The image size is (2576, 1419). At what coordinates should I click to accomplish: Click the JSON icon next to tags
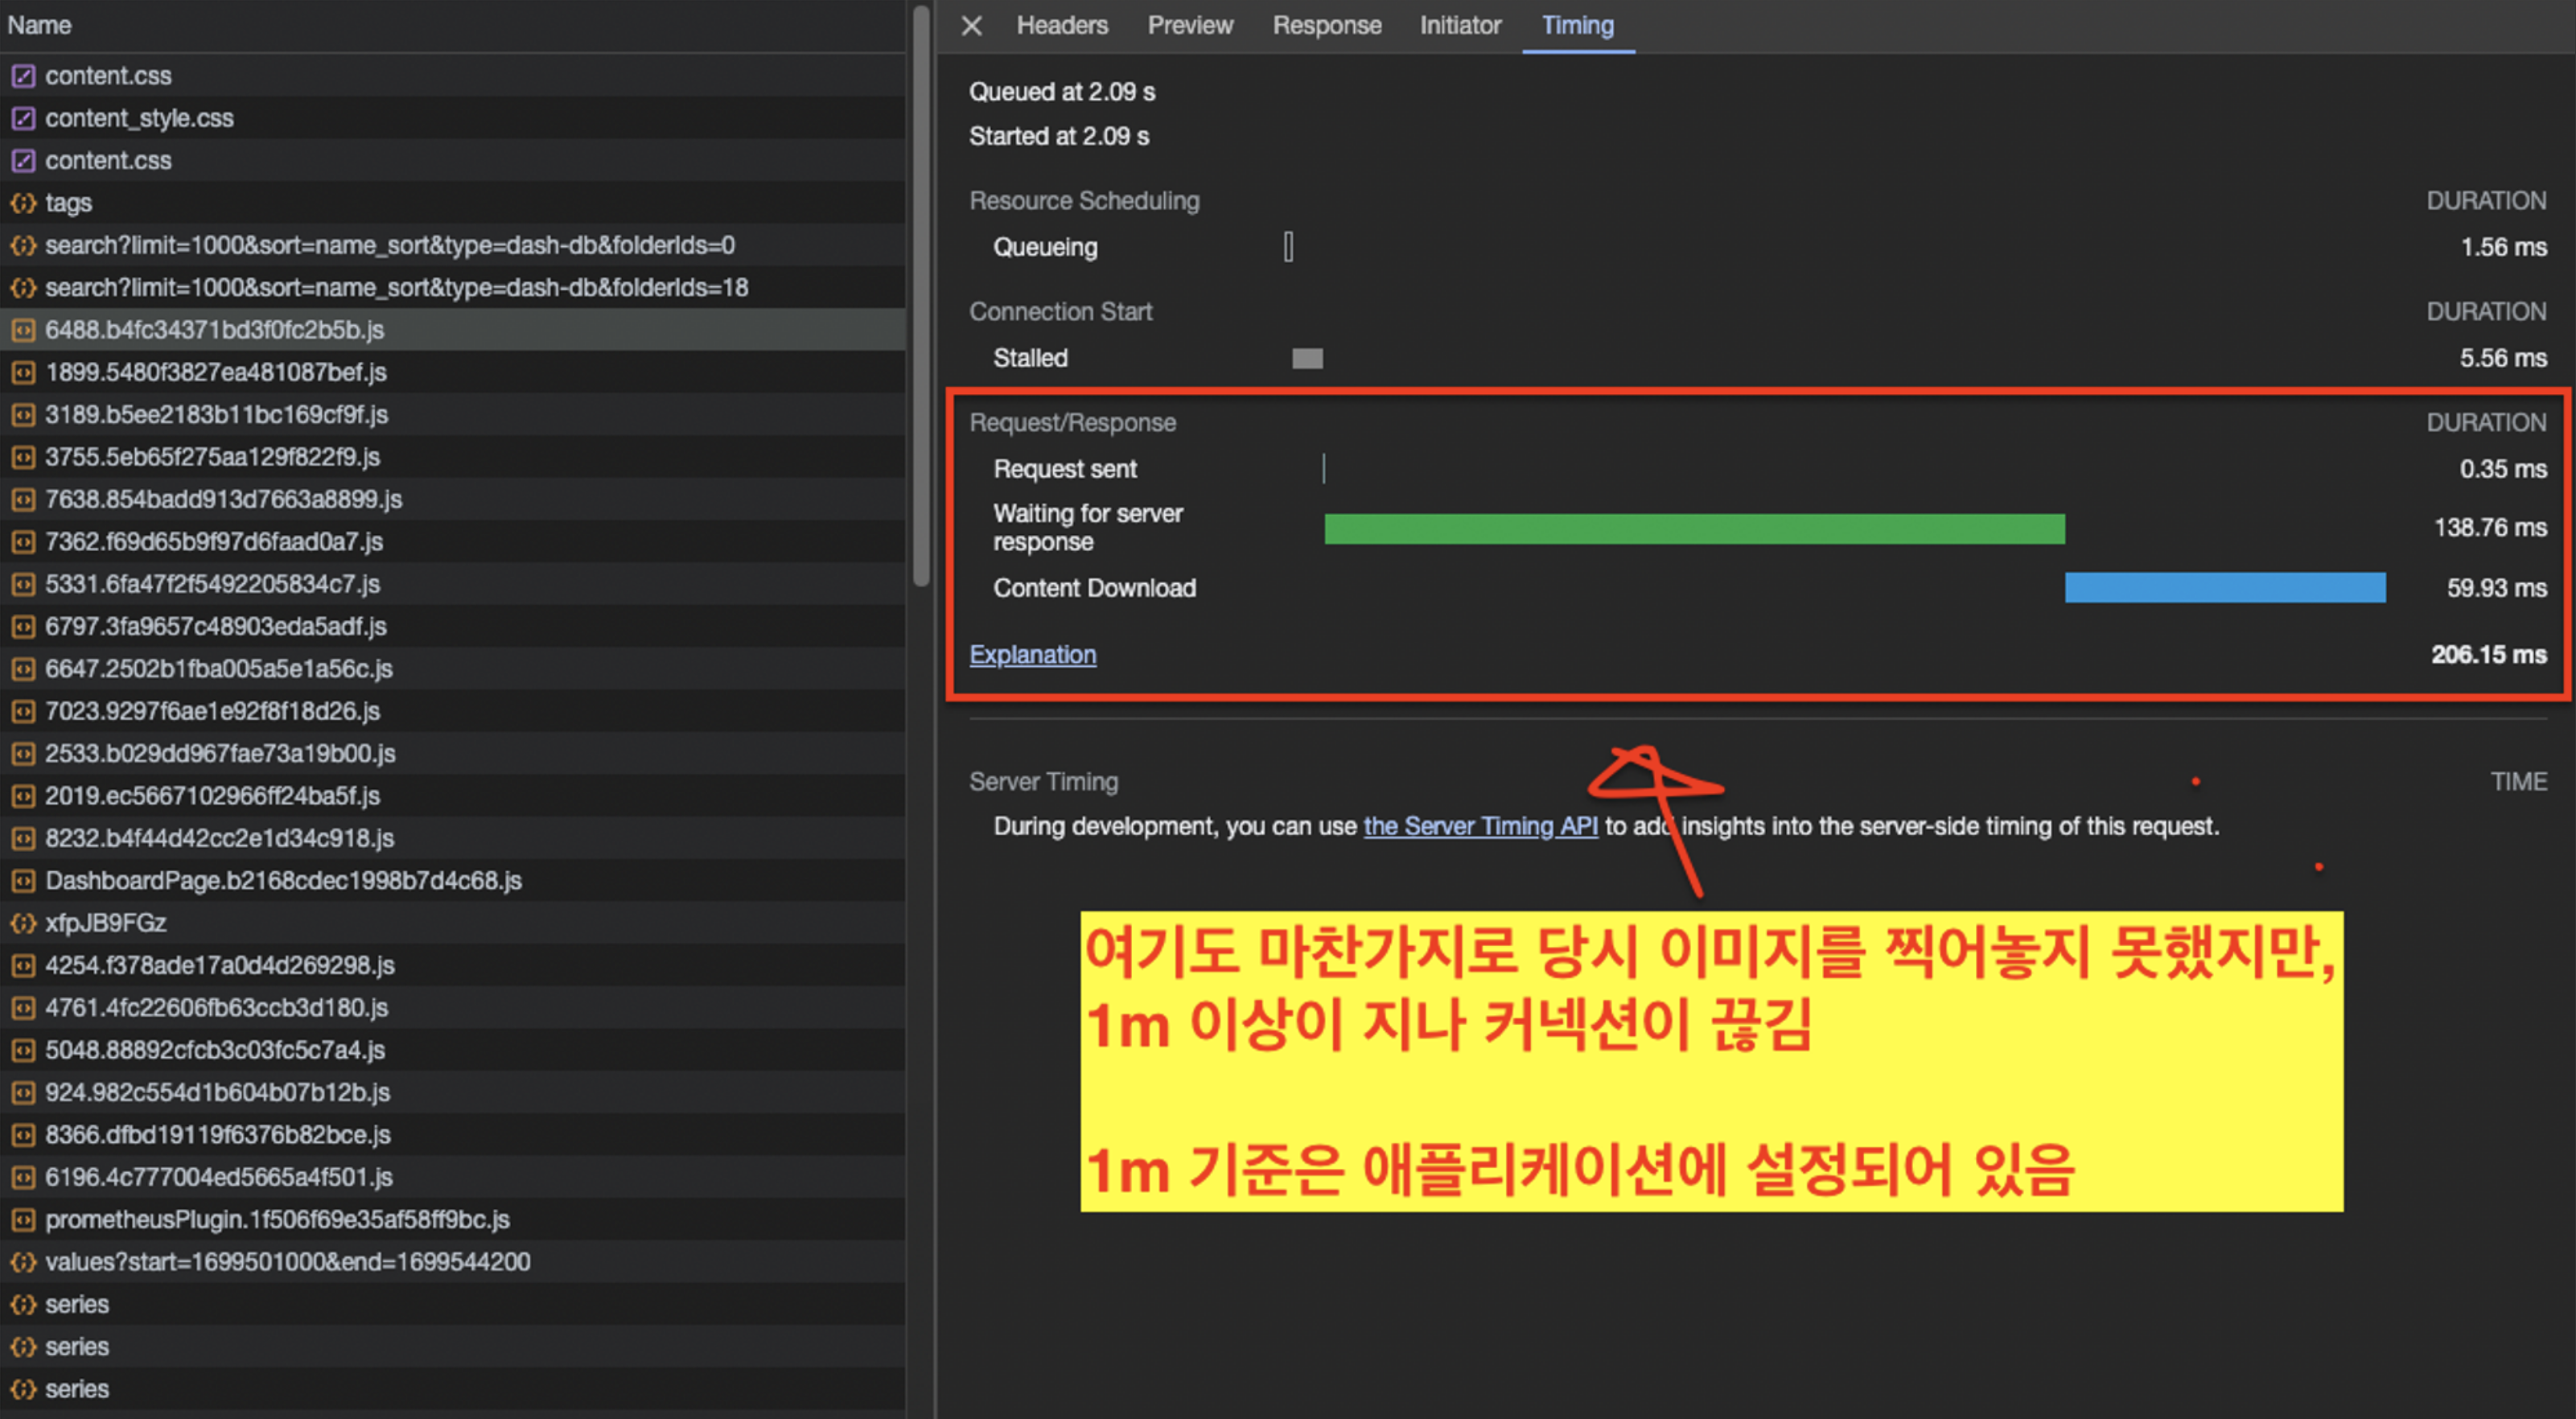(23, 203)
